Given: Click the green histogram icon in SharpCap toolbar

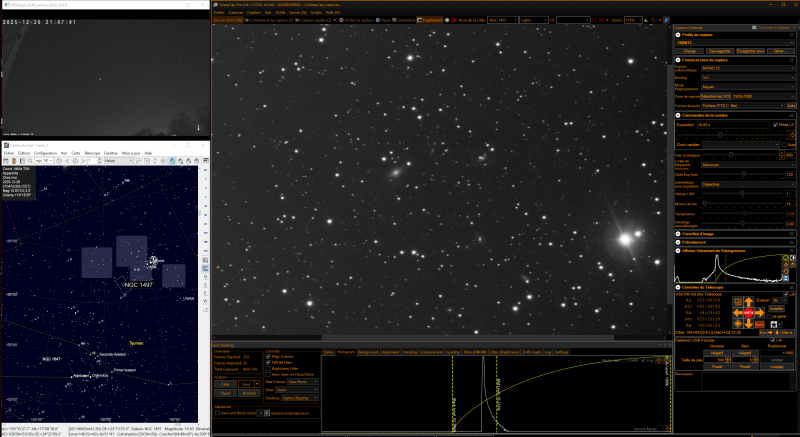Looking at the screenshot, I should pyautogui.click(x=647, y=20).
